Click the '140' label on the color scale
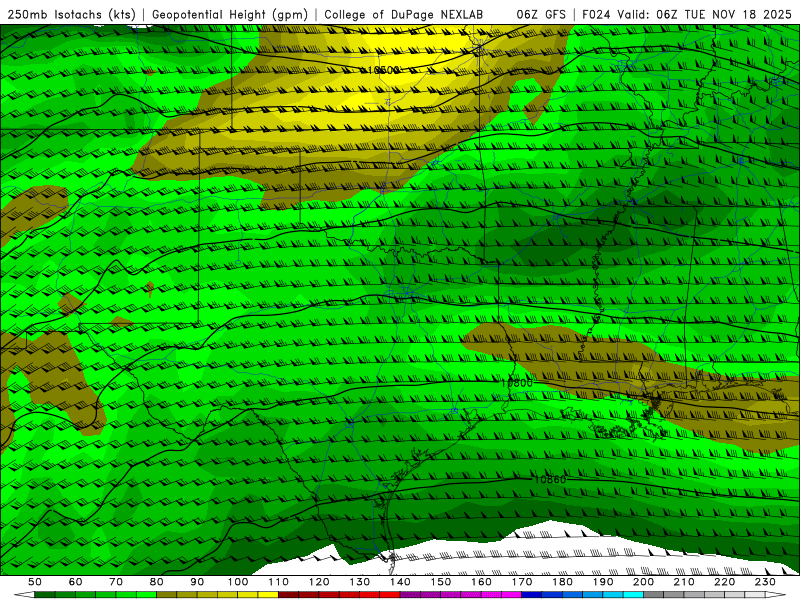 pyautogui.click(x=400, y=582)
